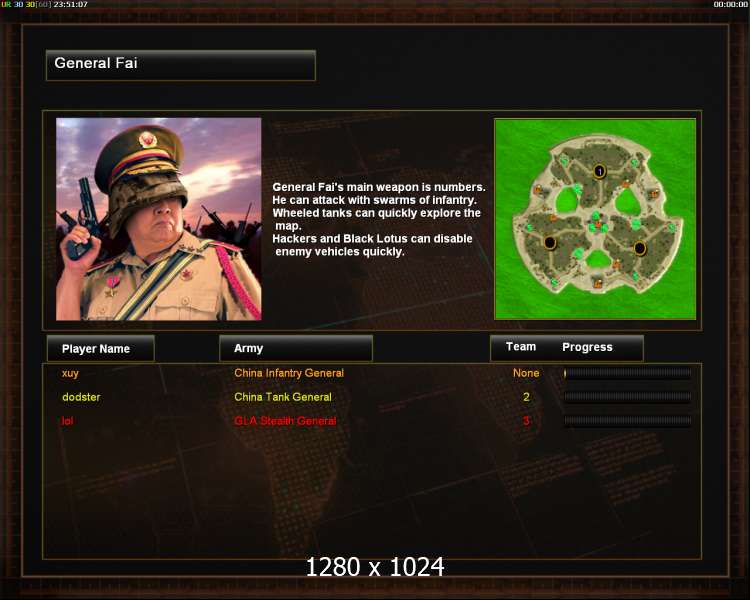
Task: Click lol's loading progress bar
Action: coord(627,421)
